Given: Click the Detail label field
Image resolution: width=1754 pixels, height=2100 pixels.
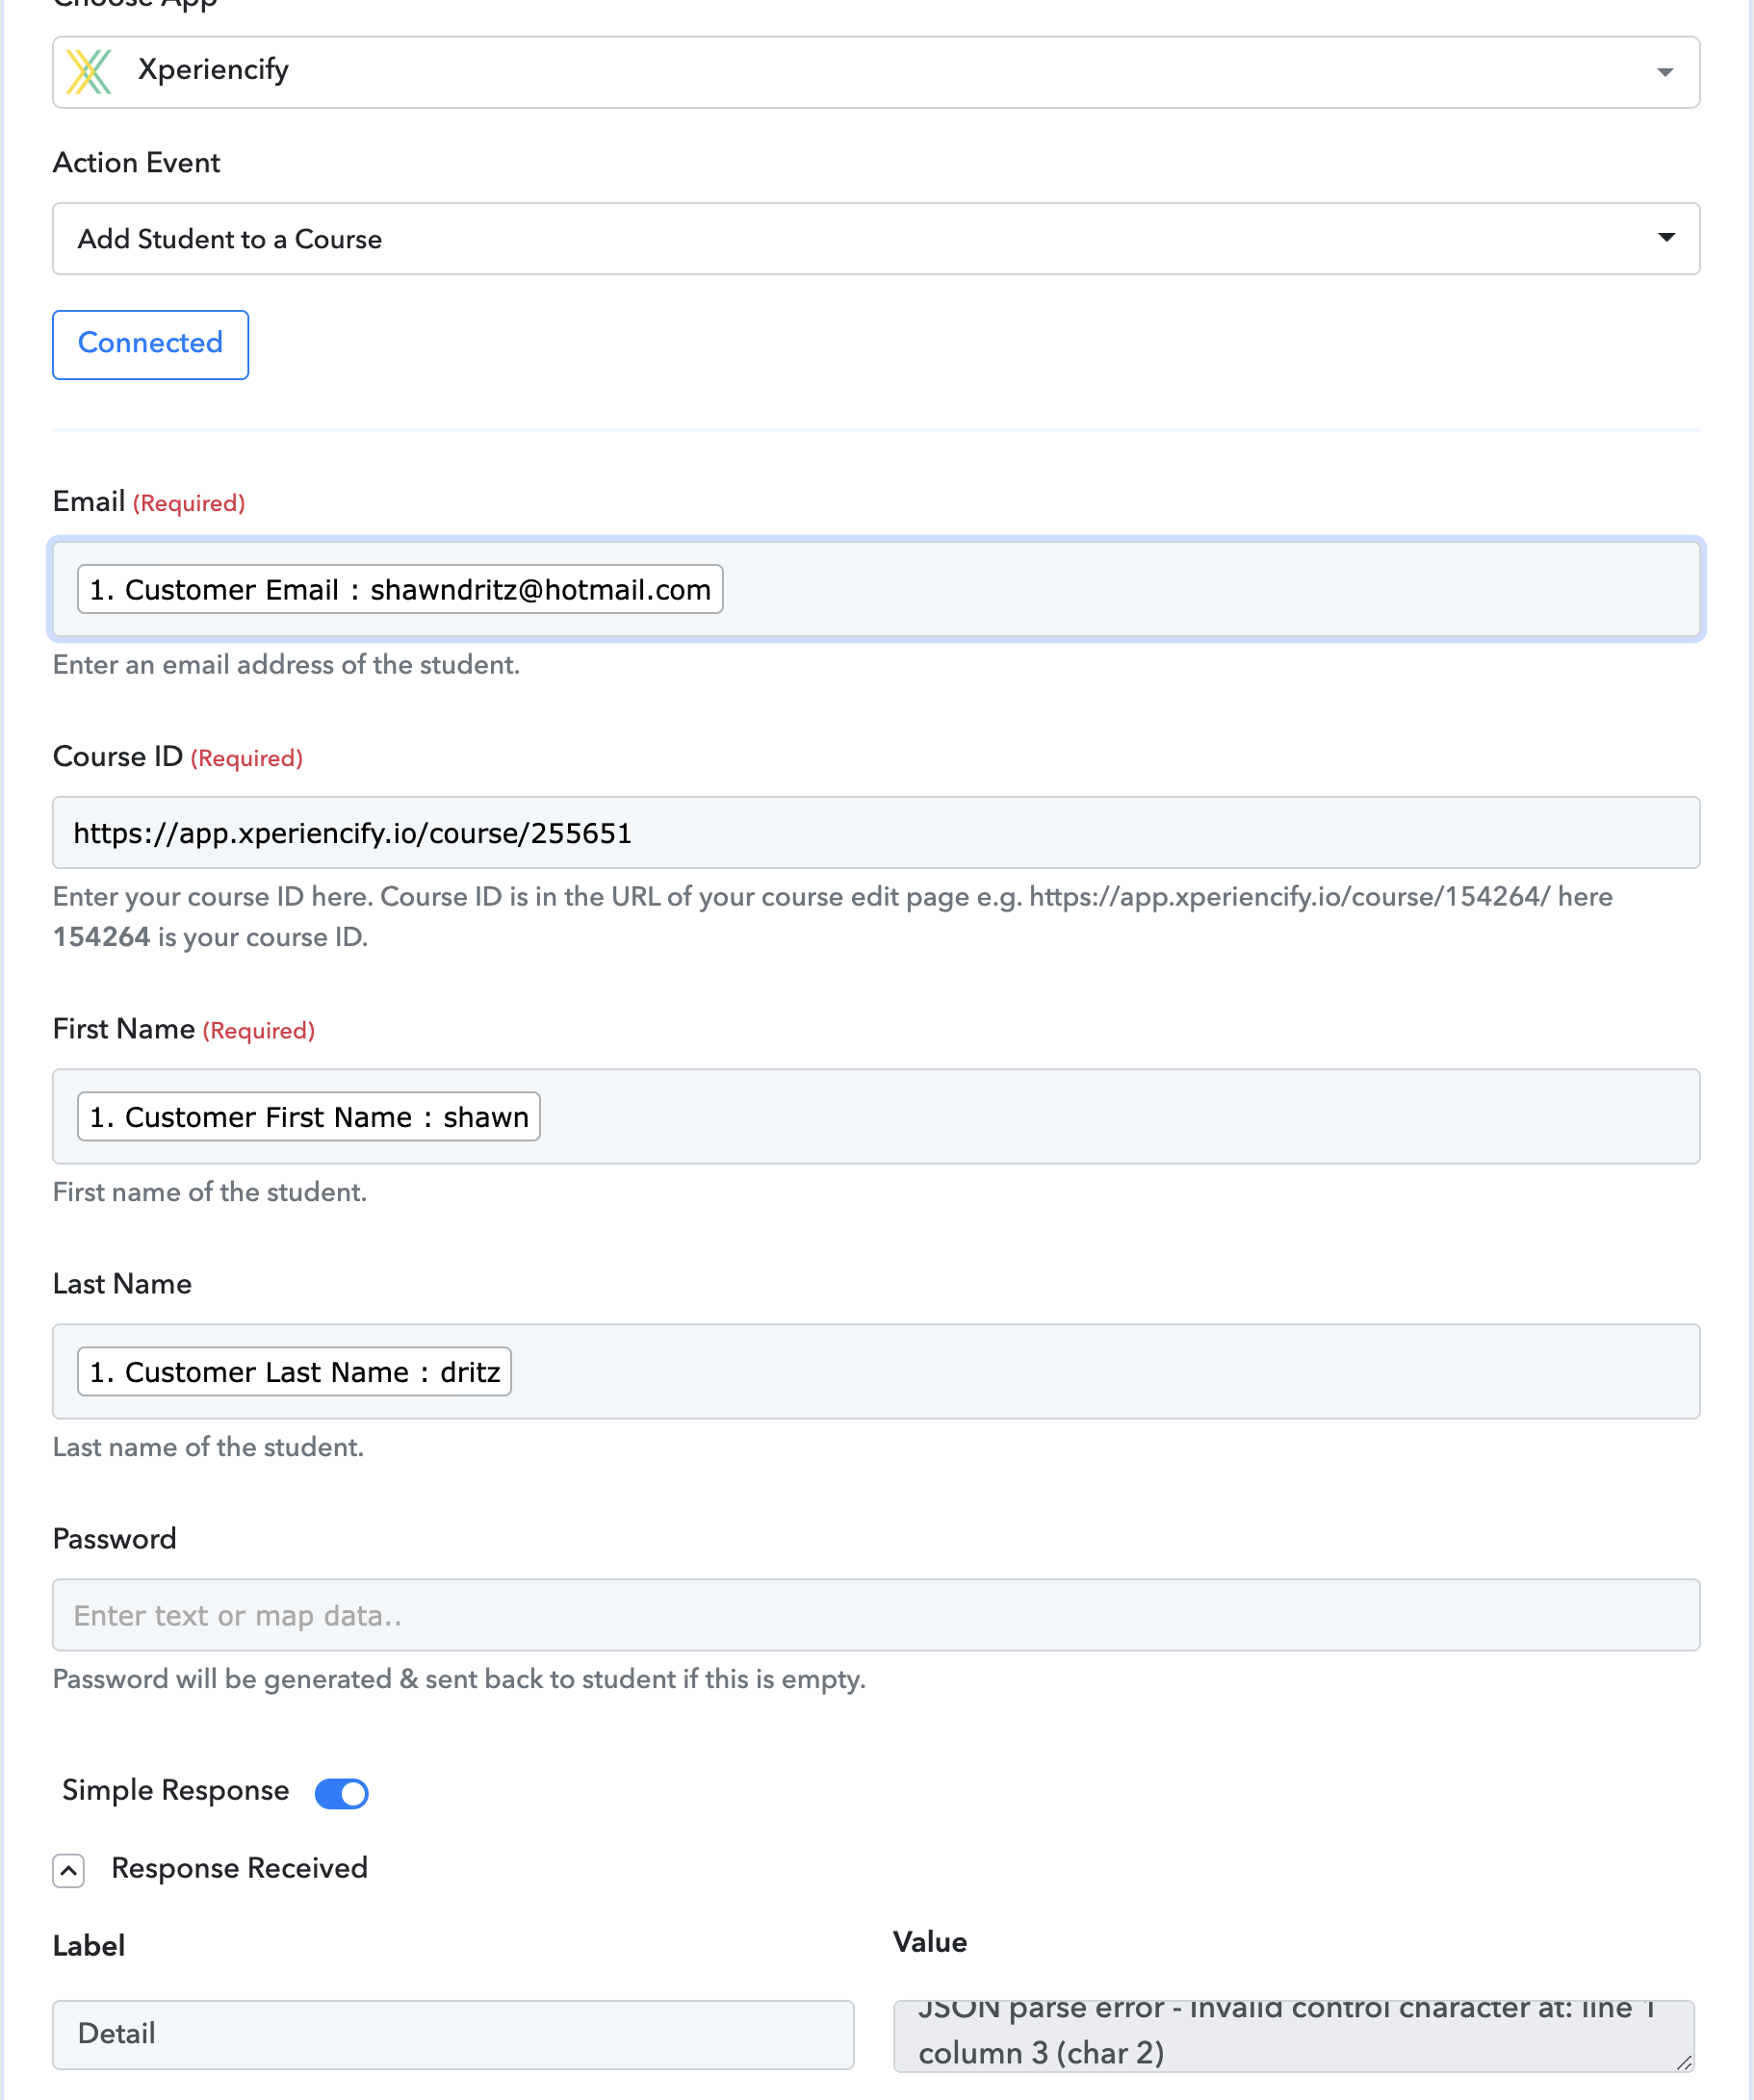Looking at the screenshot, I should point(453,2034).
